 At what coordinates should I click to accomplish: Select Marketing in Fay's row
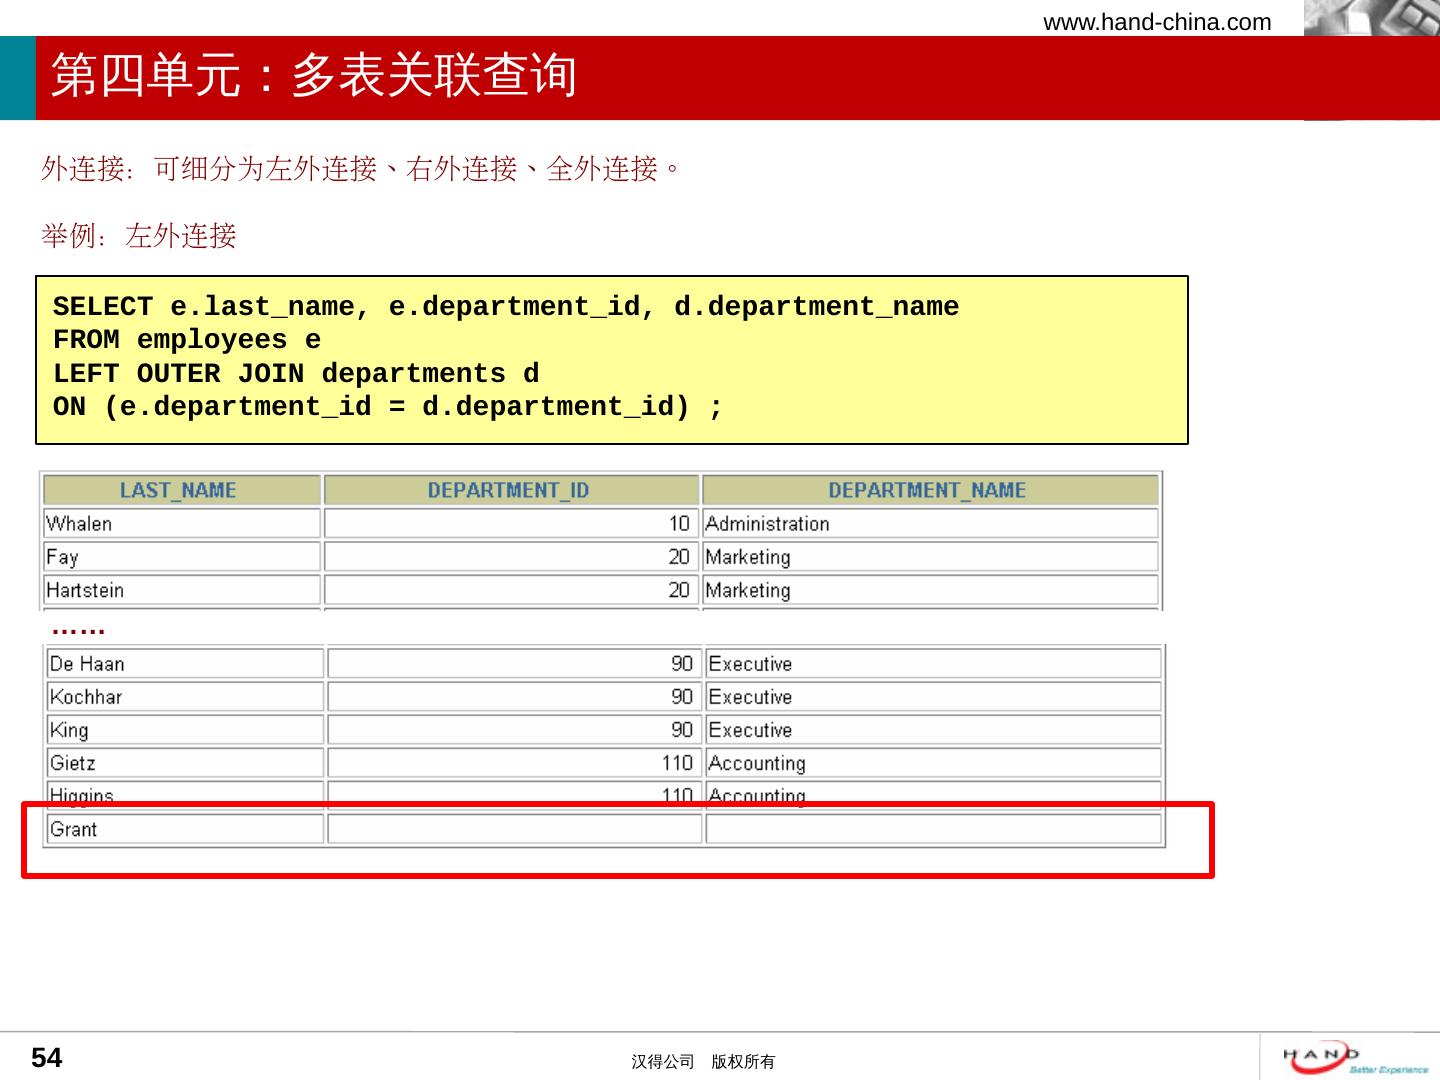tap(930, 557)
